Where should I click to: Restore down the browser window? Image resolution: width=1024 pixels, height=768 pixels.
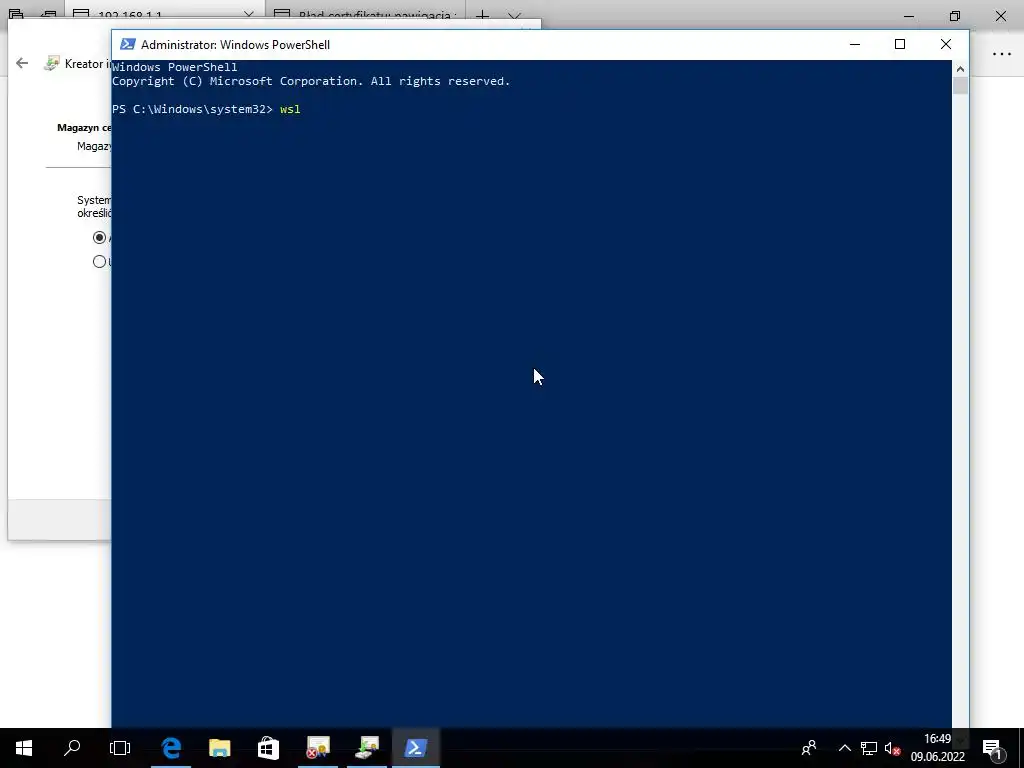tap(955, 16)
